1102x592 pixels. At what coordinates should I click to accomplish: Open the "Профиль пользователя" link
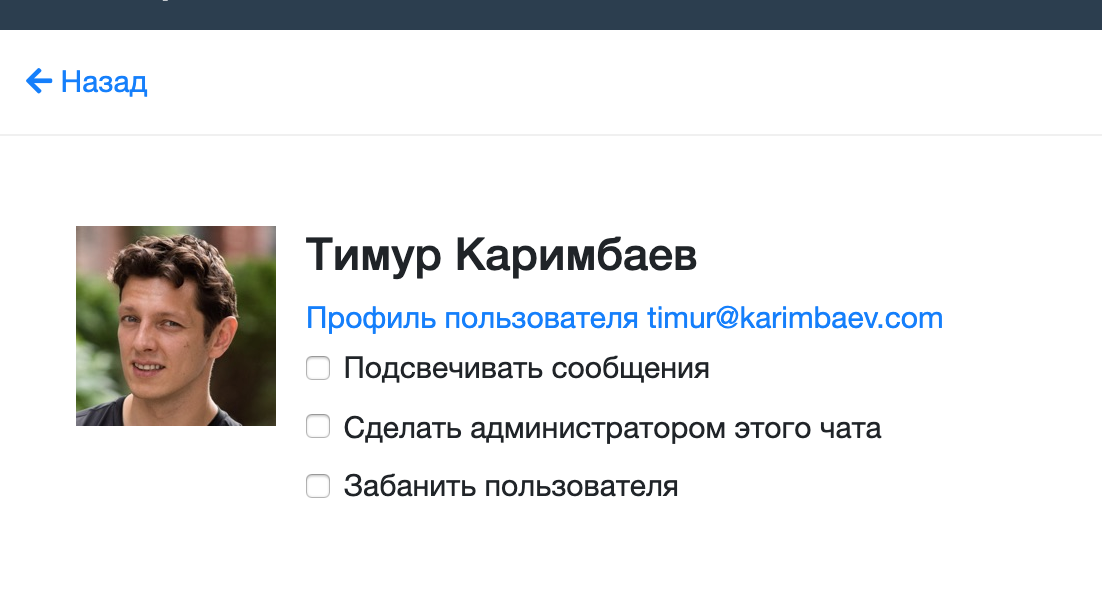(472, 318)
